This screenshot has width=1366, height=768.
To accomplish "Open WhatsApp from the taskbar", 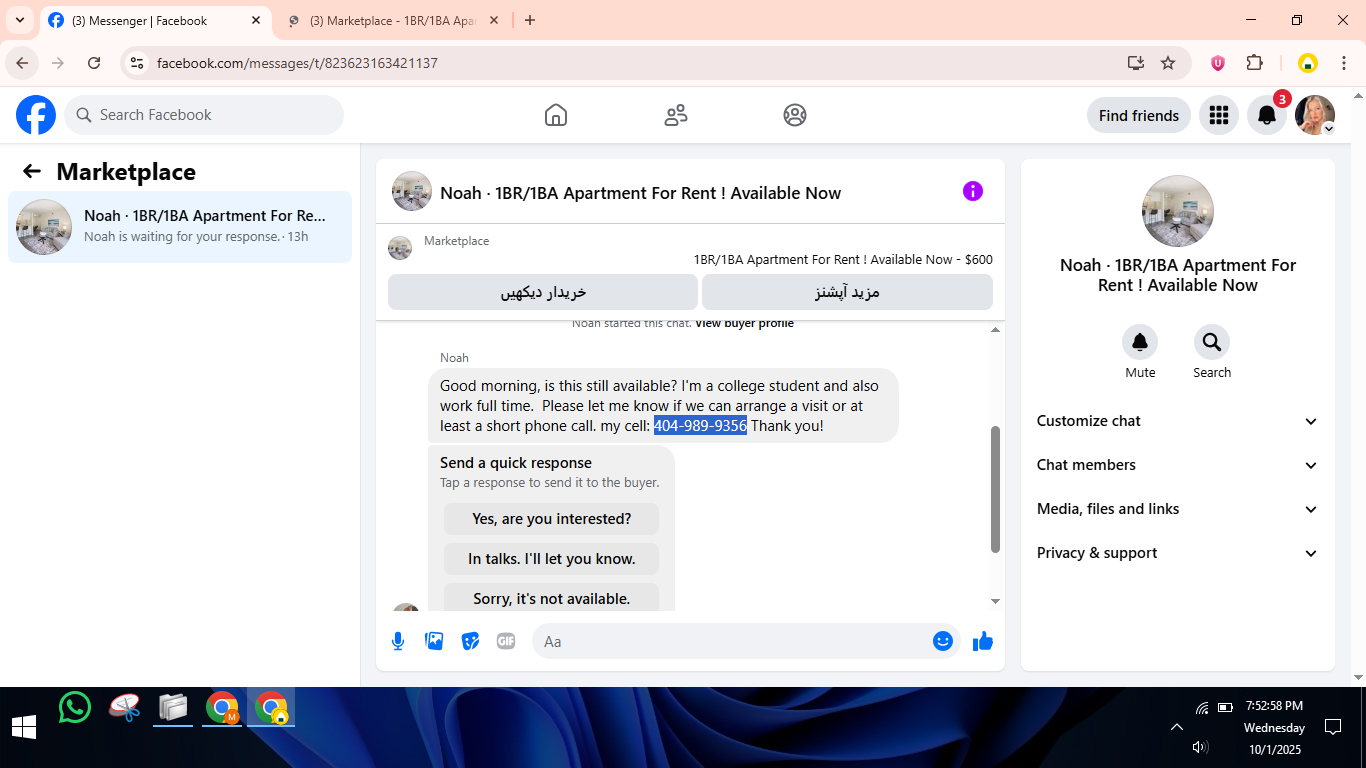I will tap(75, 708).
